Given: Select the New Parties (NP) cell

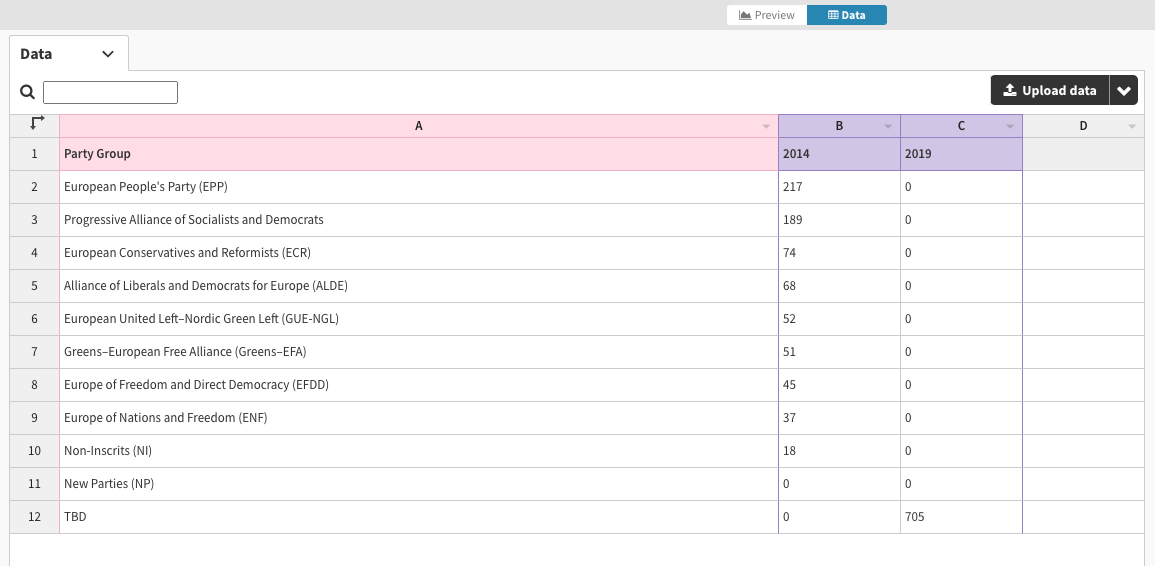Looking at the screenshot, I should pyautogui.click(x=418, y=484).
